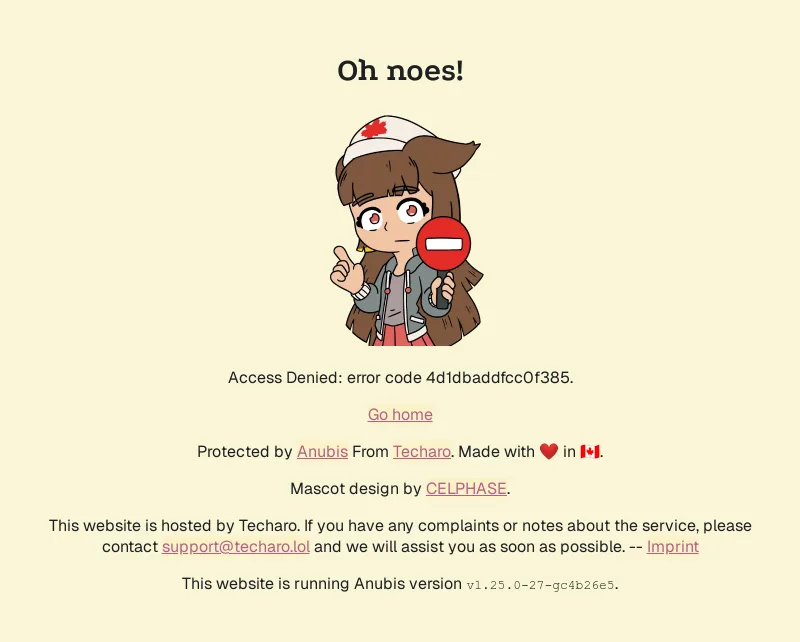Viewport: 800px width, 642px height.
Task: Visit the CELPHASE mascot designer link
Action: click(x=466, y=488)
